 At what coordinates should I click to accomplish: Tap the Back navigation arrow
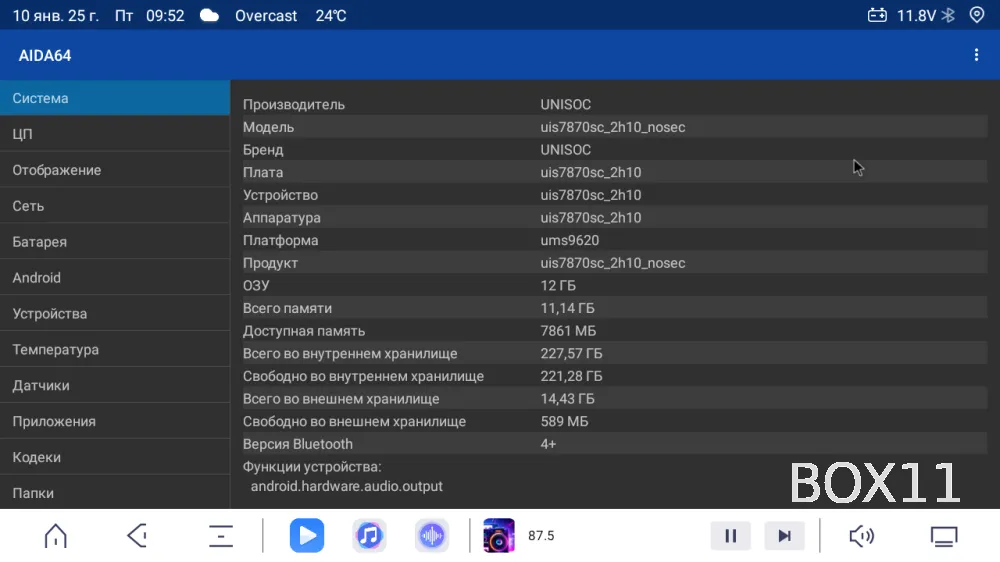click(137, 536)
